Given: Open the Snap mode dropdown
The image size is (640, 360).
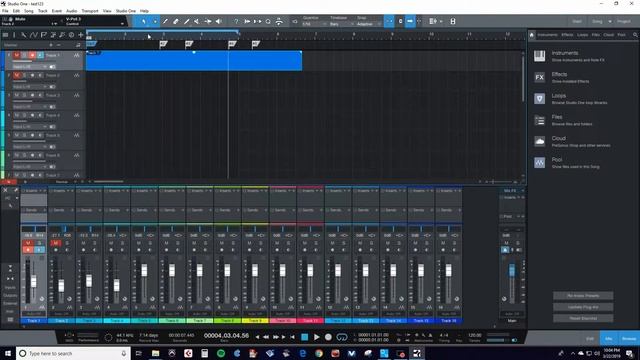Looking at the screenshot, I should click(x=369, y=24).
